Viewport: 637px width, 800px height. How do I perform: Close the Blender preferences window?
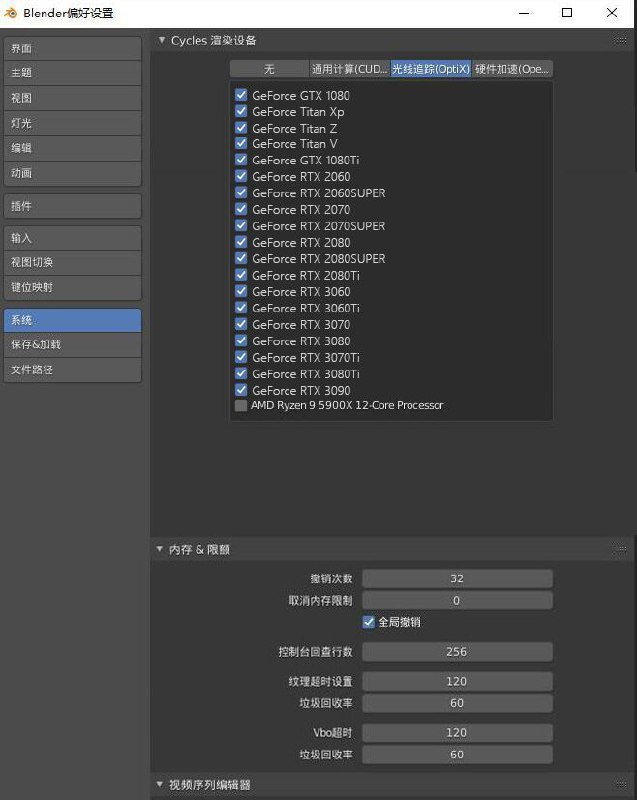612,13
